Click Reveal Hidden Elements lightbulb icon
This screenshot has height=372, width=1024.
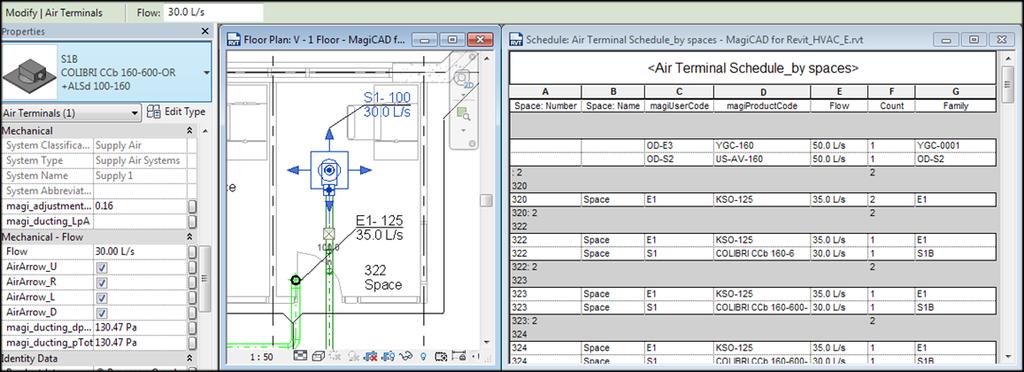pyautogui.click(x=423, y=356)
